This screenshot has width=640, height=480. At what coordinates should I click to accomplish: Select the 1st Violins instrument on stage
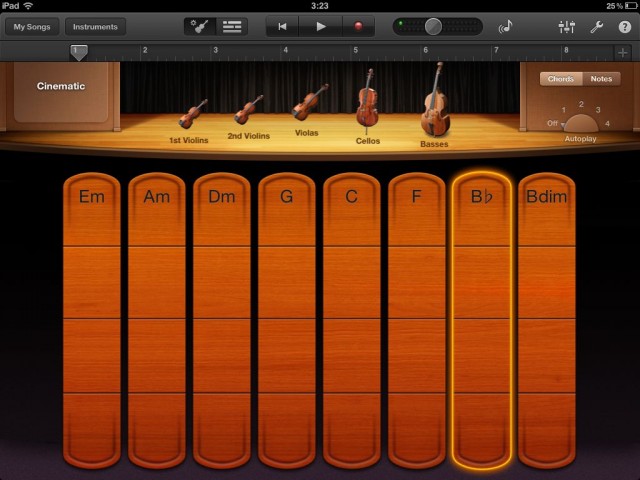tap(192, 116)
